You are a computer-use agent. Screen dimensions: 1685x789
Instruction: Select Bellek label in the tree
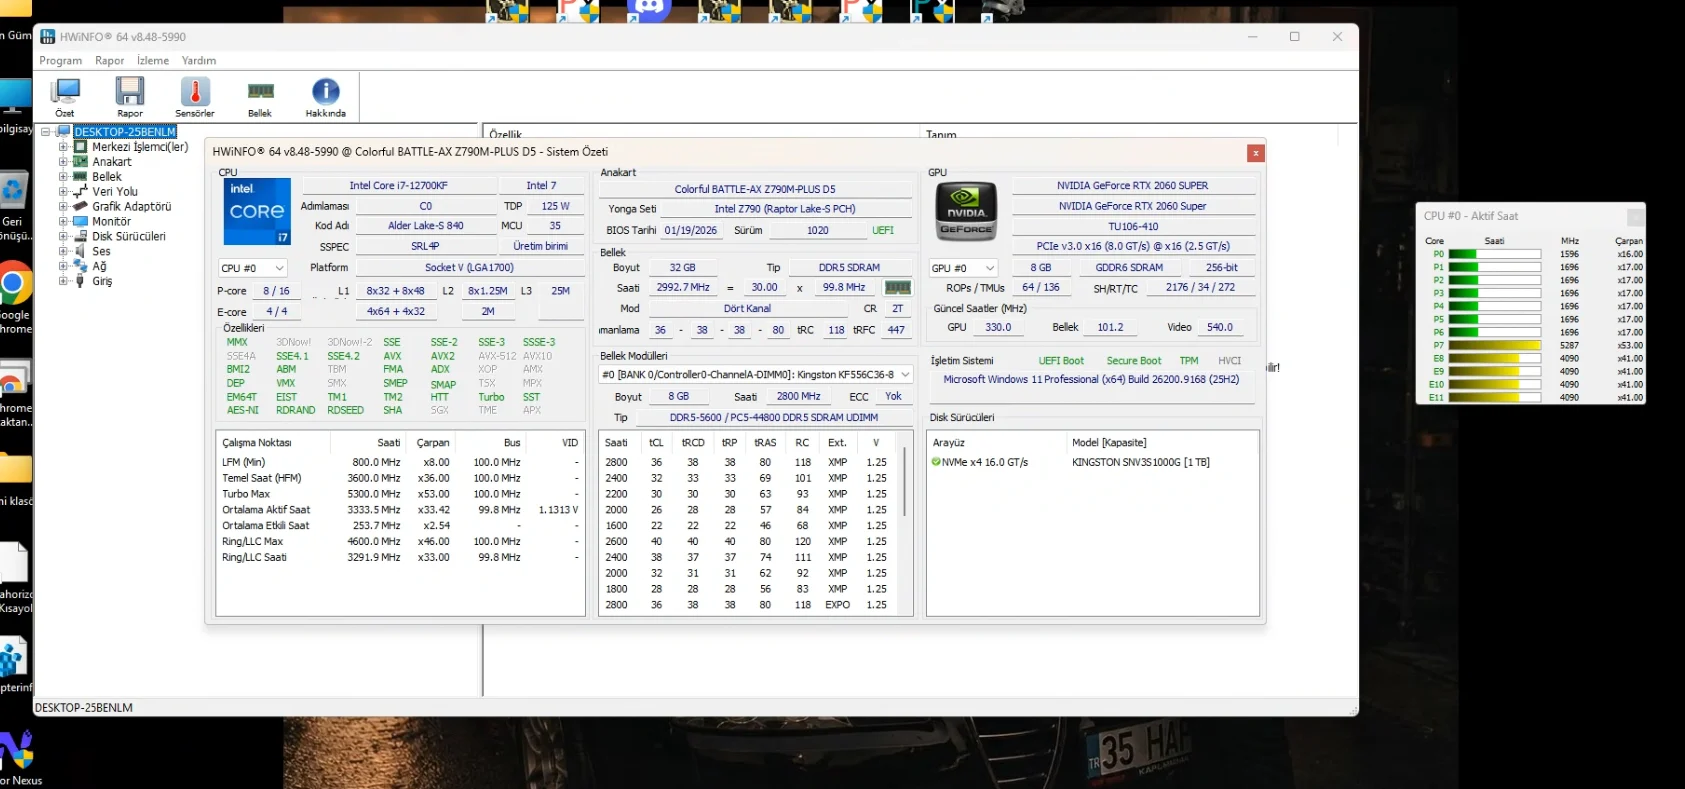click(x=107, y=177)
